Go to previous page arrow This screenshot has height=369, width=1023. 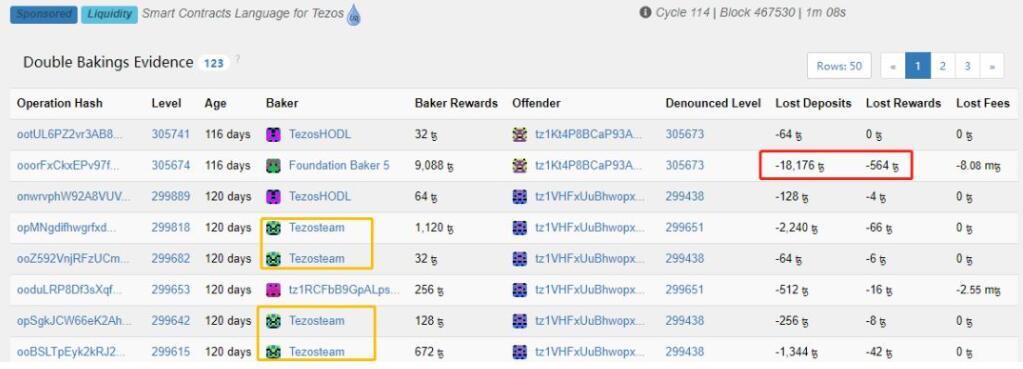point(893,66)
